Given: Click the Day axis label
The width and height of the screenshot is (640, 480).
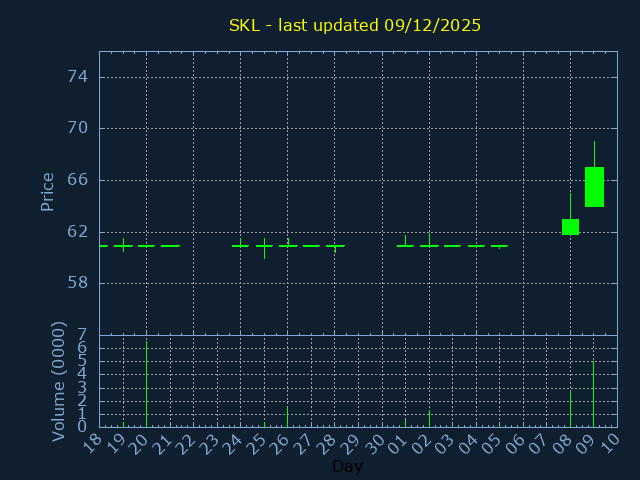Looking at the screenshot, I should tap(347, 467).
